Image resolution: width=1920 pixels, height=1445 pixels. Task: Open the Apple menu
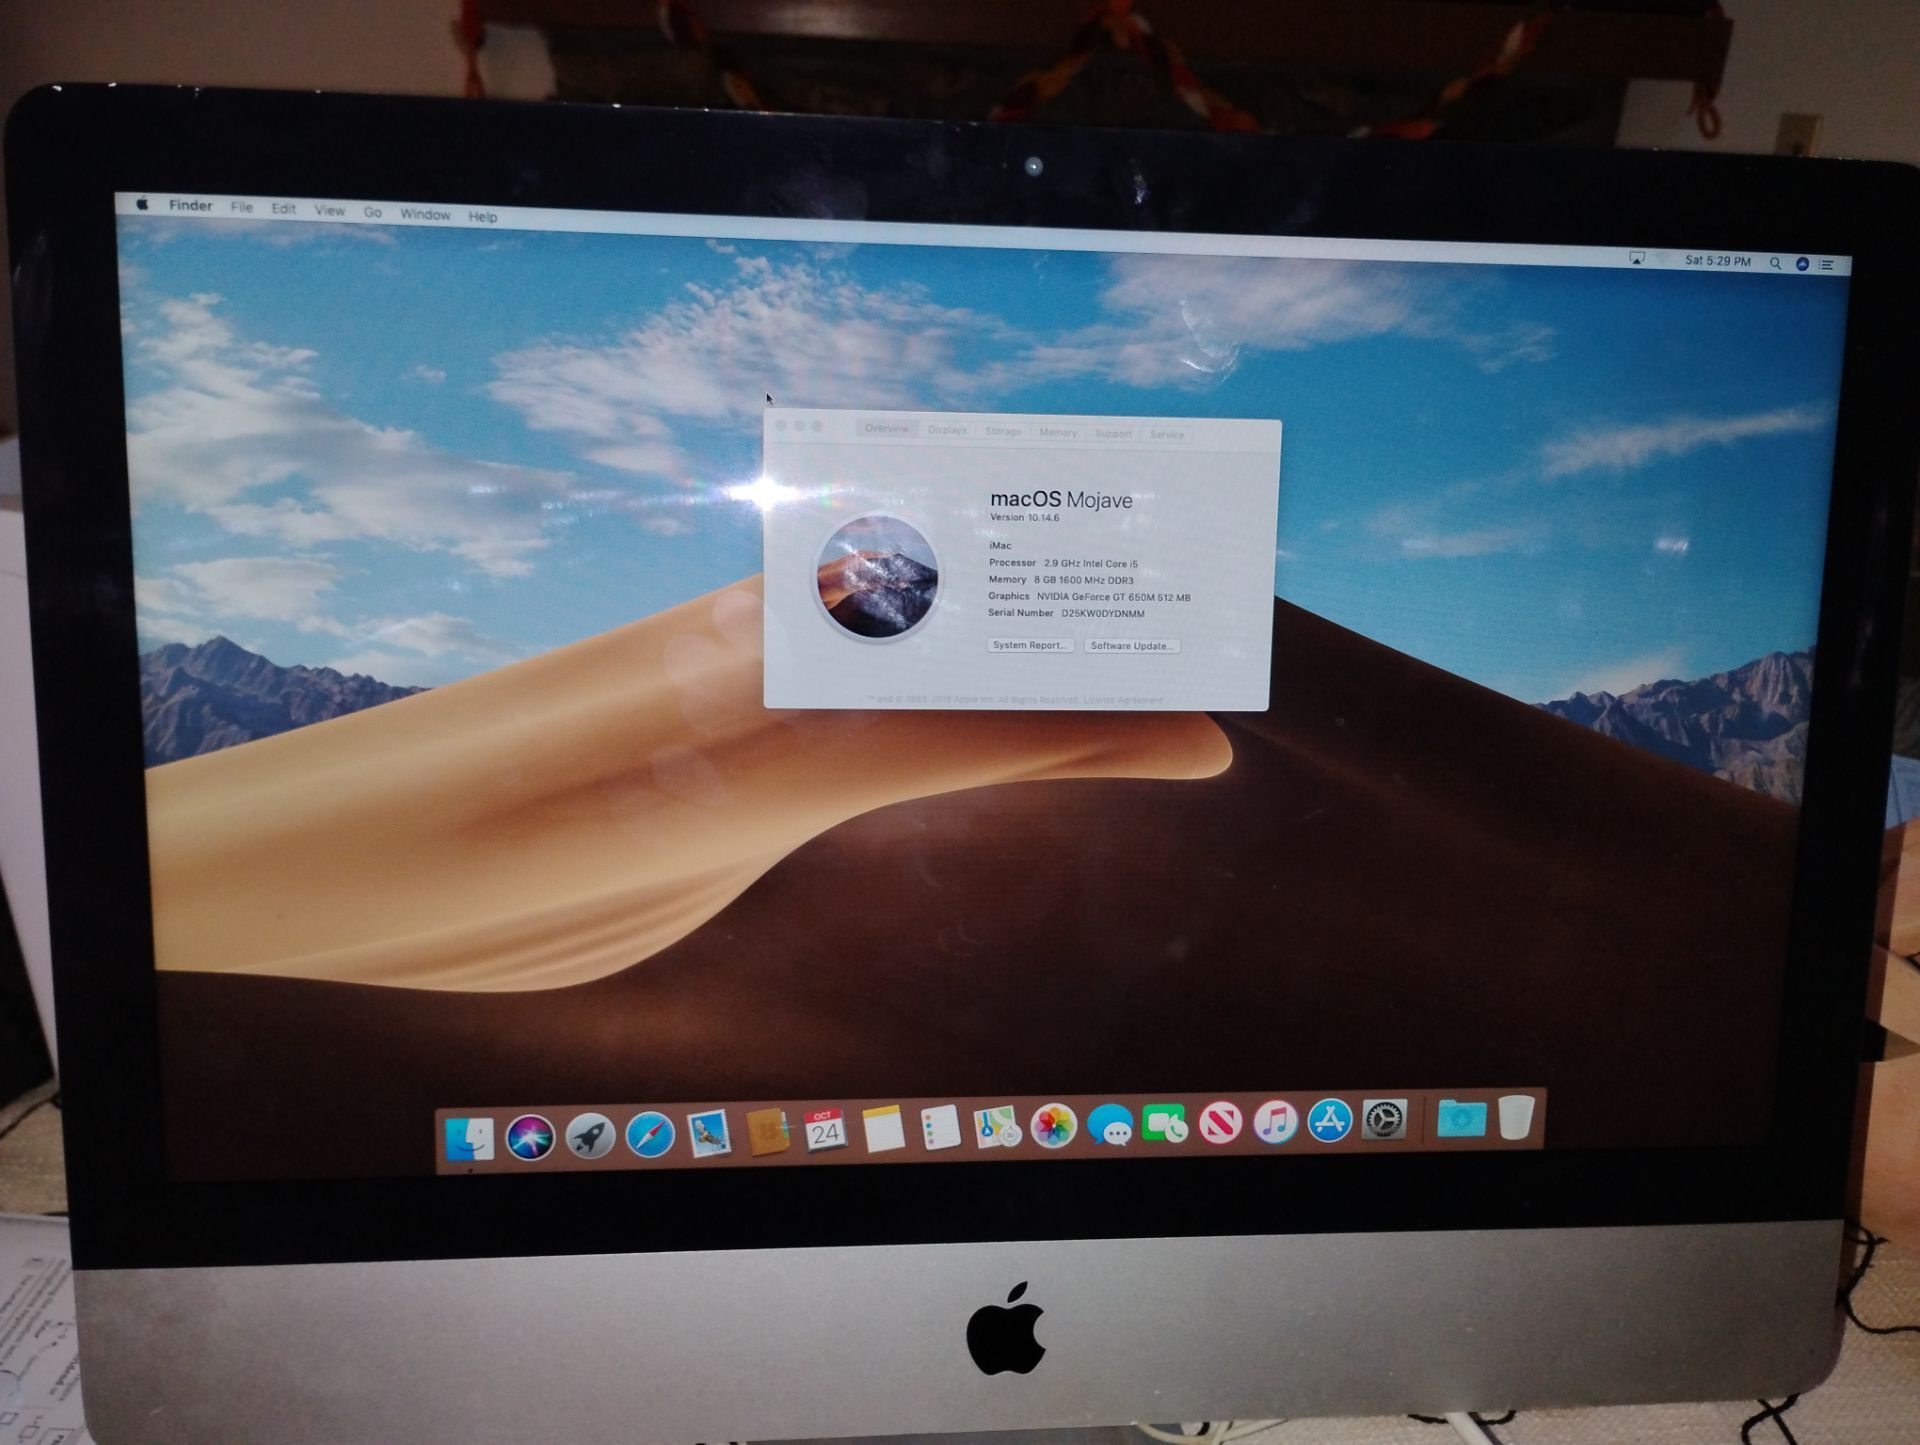click(x=143, y=204)
